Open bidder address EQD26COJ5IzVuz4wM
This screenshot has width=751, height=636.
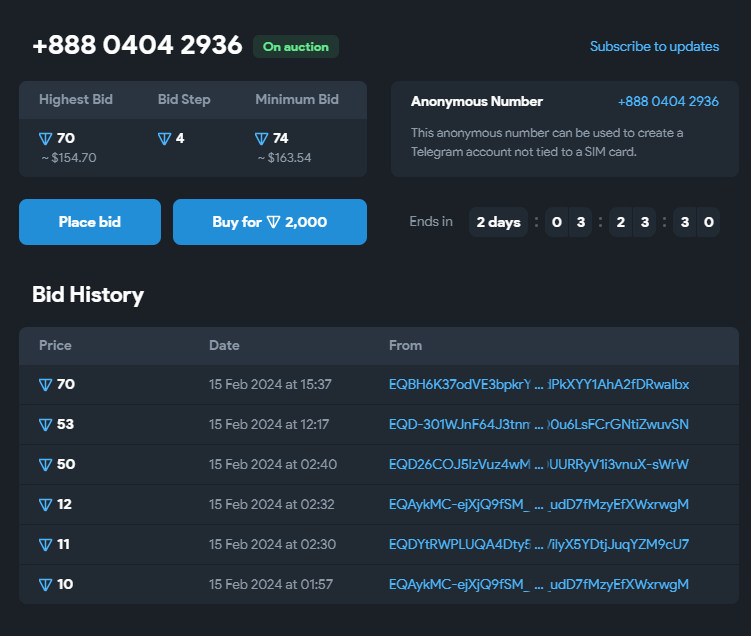[539, 465]
